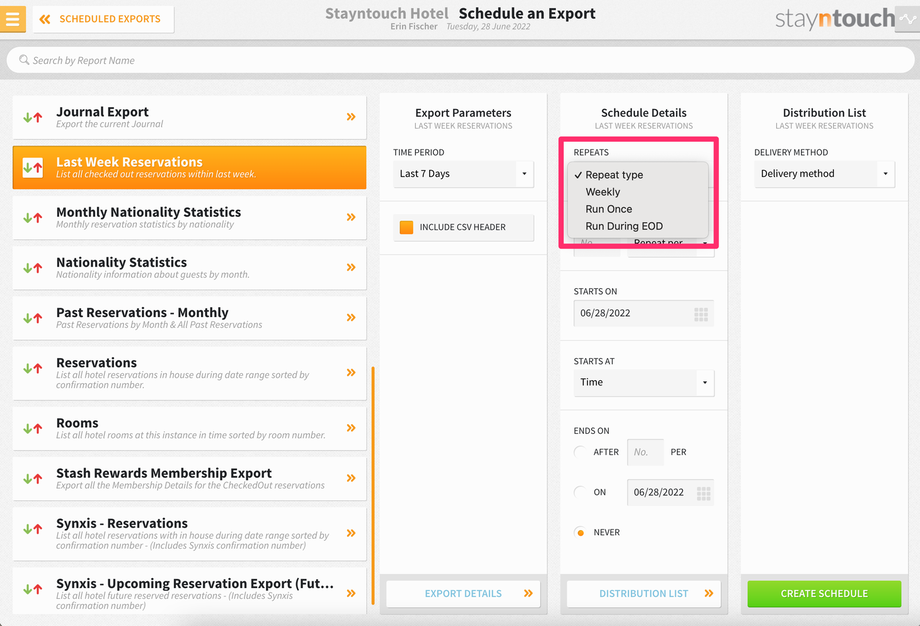Open the hamburger main menu
The height and width of the screenshot is (626, 920).
point(12,19)
